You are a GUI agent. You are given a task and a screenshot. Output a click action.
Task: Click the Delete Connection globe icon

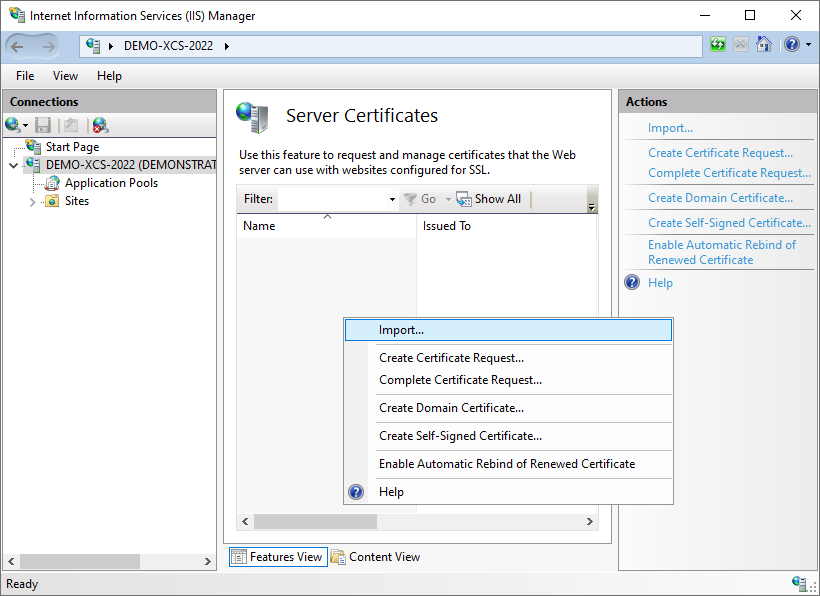tap(100, 125)
